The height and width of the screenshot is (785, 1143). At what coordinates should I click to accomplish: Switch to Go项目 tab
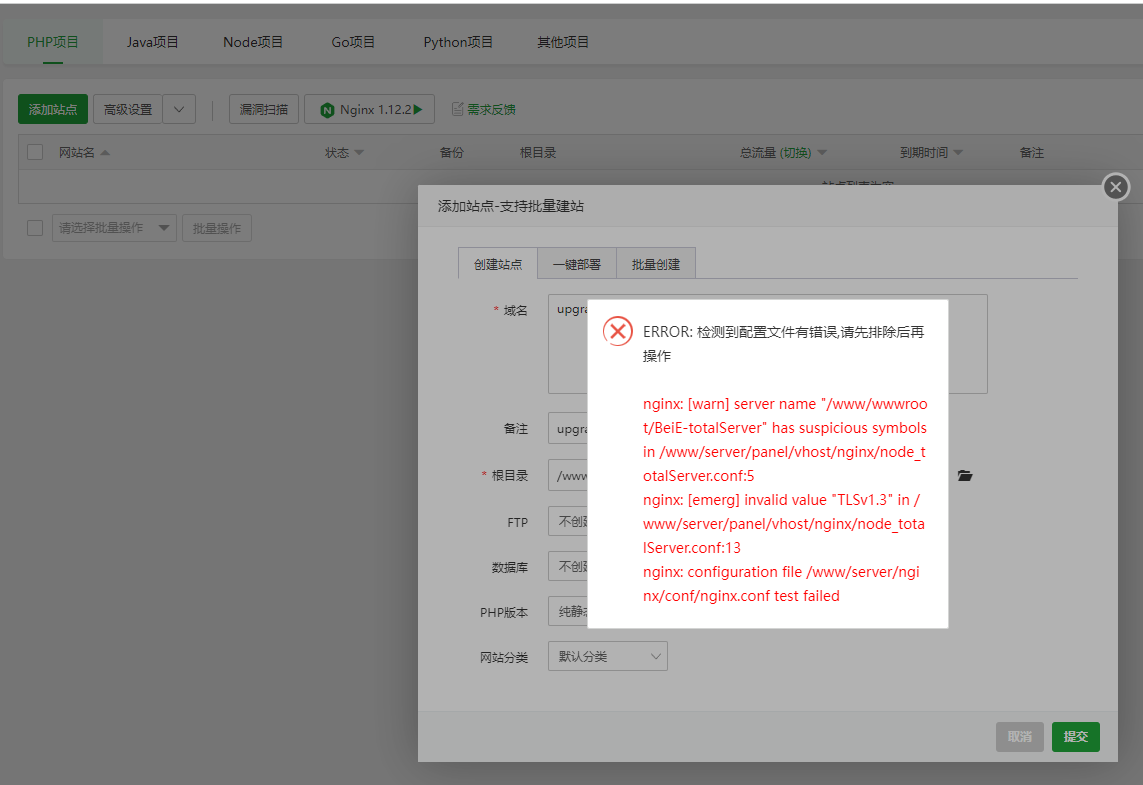click(x=353, y=42)
